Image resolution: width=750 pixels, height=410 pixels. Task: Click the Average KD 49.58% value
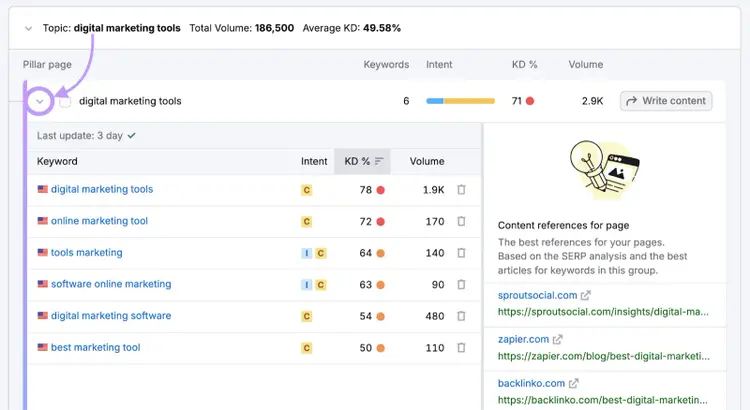(382, 28)
